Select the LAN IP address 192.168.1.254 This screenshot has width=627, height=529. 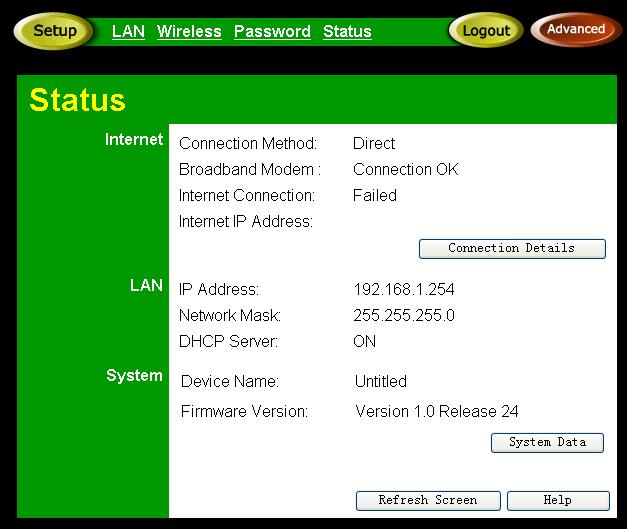click(x=404, y=289)
